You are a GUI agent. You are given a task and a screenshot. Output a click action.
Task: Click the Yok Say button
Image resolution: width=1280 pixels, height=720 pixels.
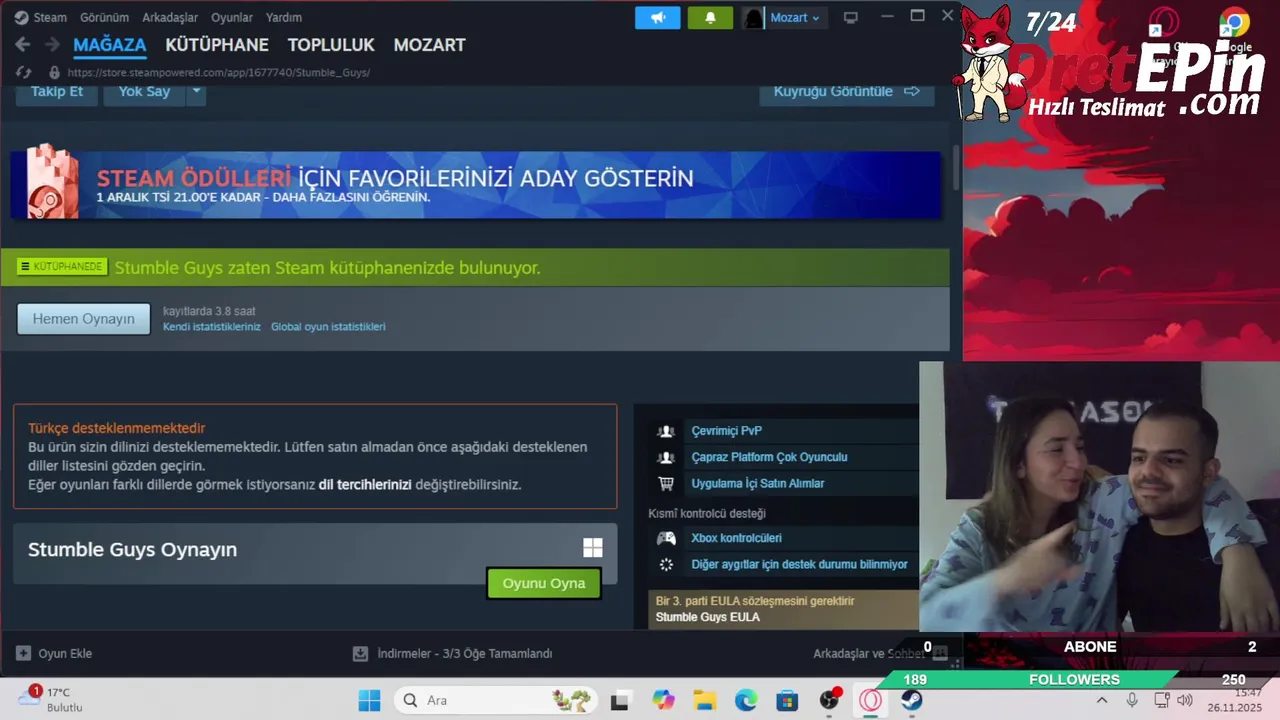pyautogui.click(x=144, y=91)
